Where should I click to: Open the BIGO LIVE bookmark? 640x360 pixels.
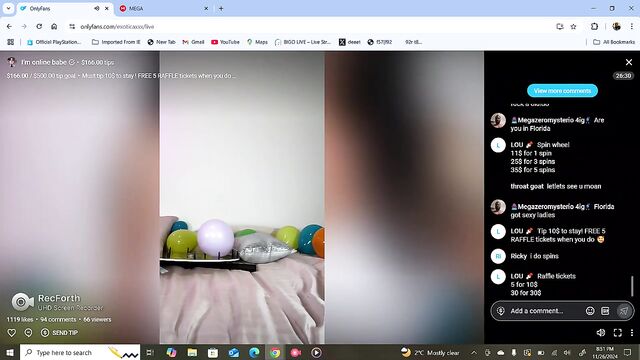tap(302, 42)
